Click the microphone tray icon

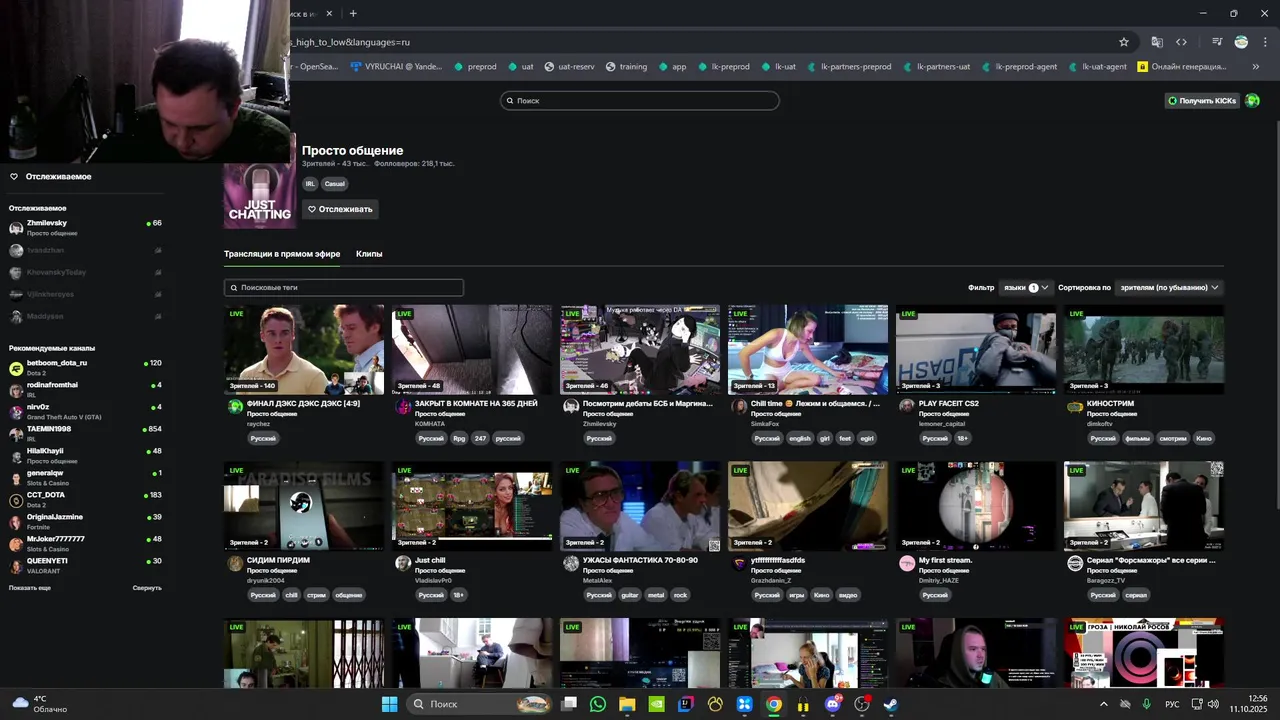click(1147, 704)
